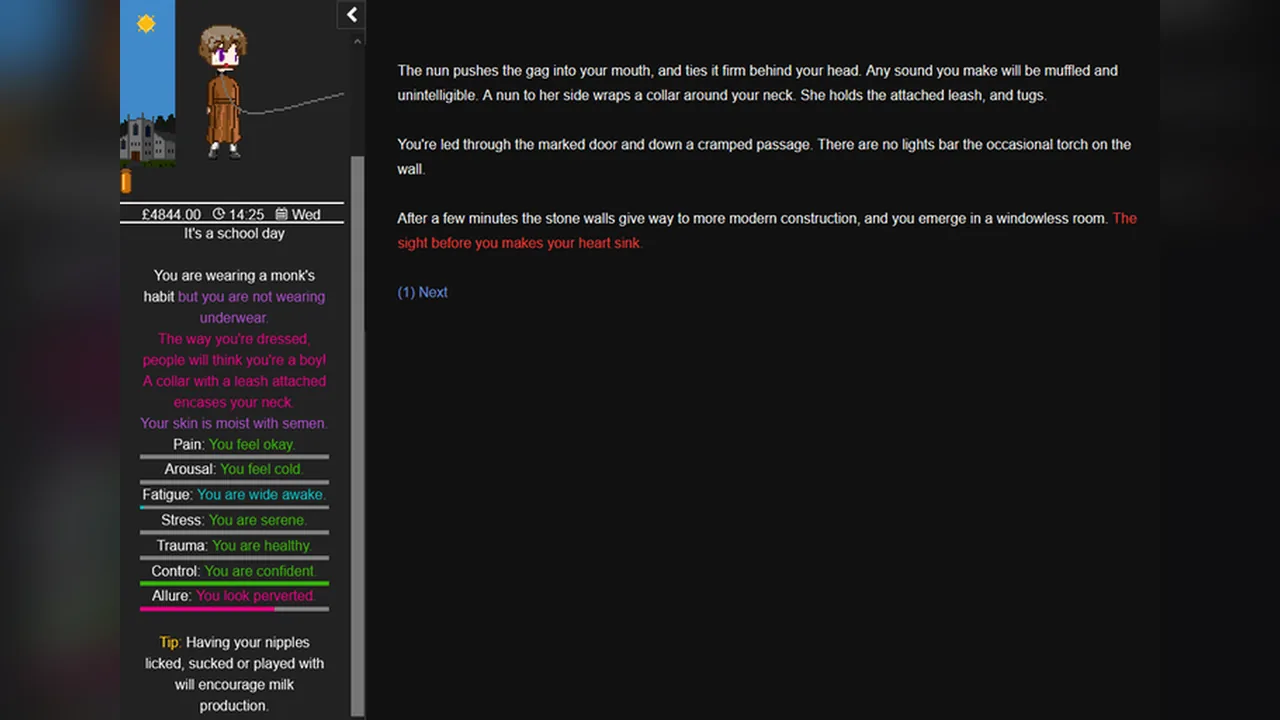Viewport: 1280px width, 720px height.
Task: Collapse the sidebar with the left chevron
Action: (351, 14)
